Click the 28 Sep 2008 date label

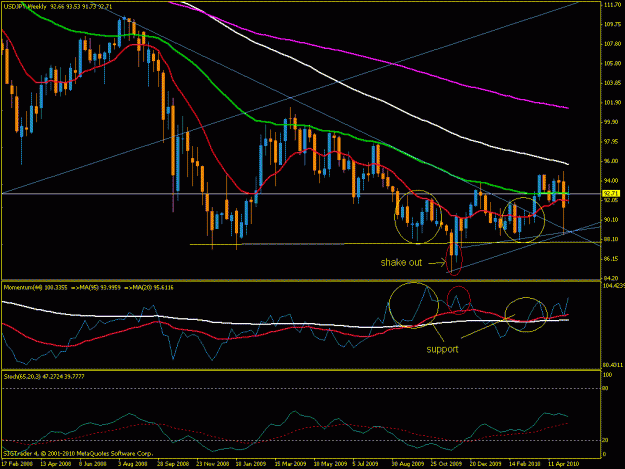click(173, 464)
